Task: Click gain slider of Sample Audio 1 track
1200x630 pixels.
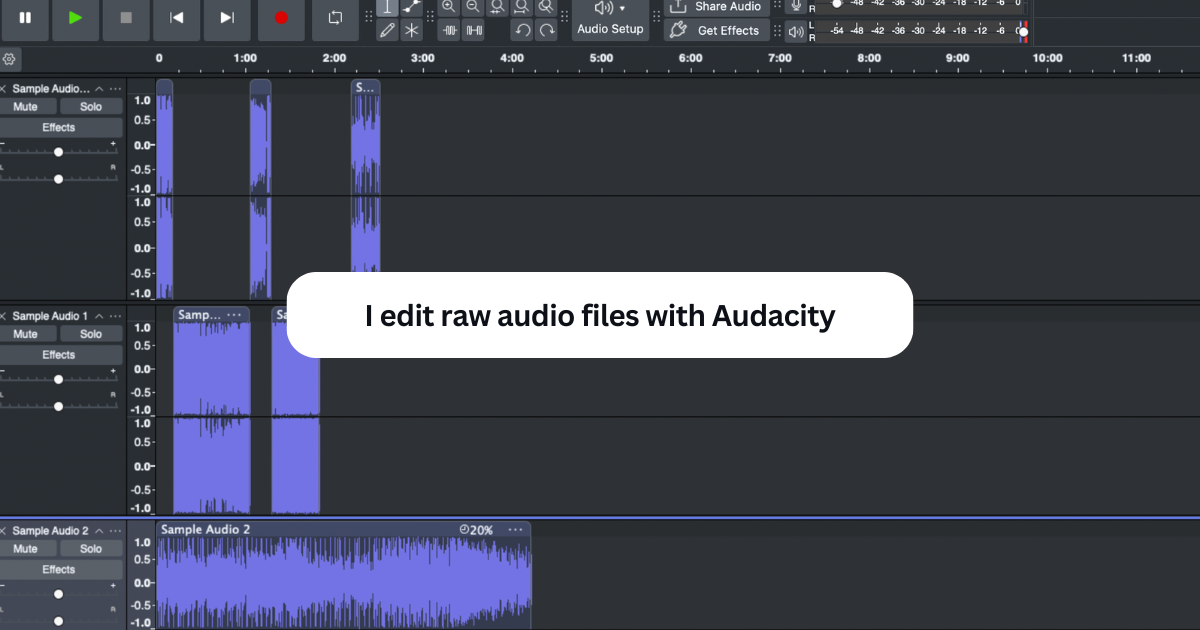Action: pos(58,379)
